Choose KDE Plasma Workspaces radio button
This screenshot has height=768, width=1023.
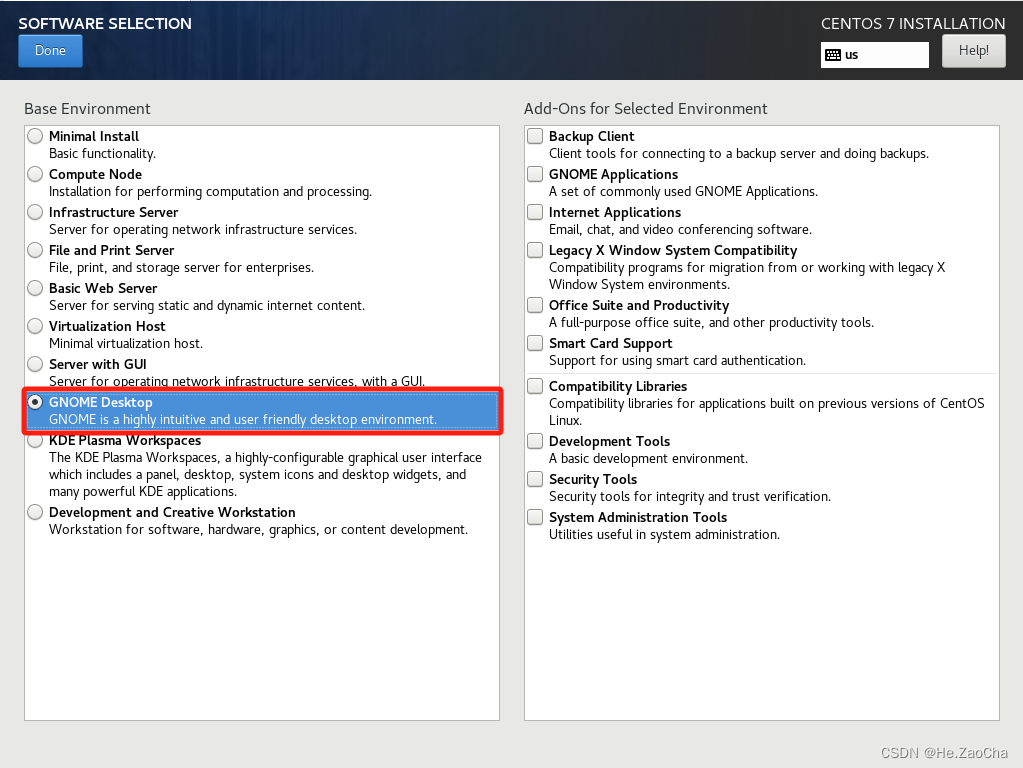pyautogui.click(x=35, y=441)
